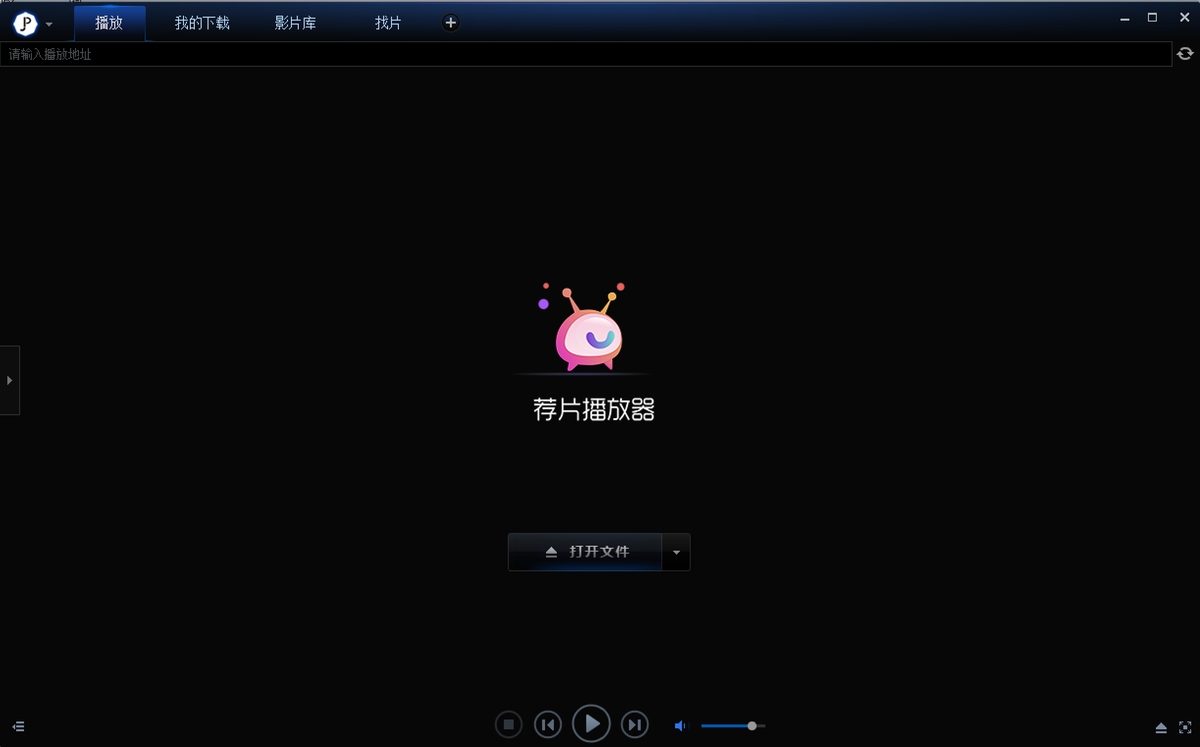Open the dropdown next to 打开文件

676,552
